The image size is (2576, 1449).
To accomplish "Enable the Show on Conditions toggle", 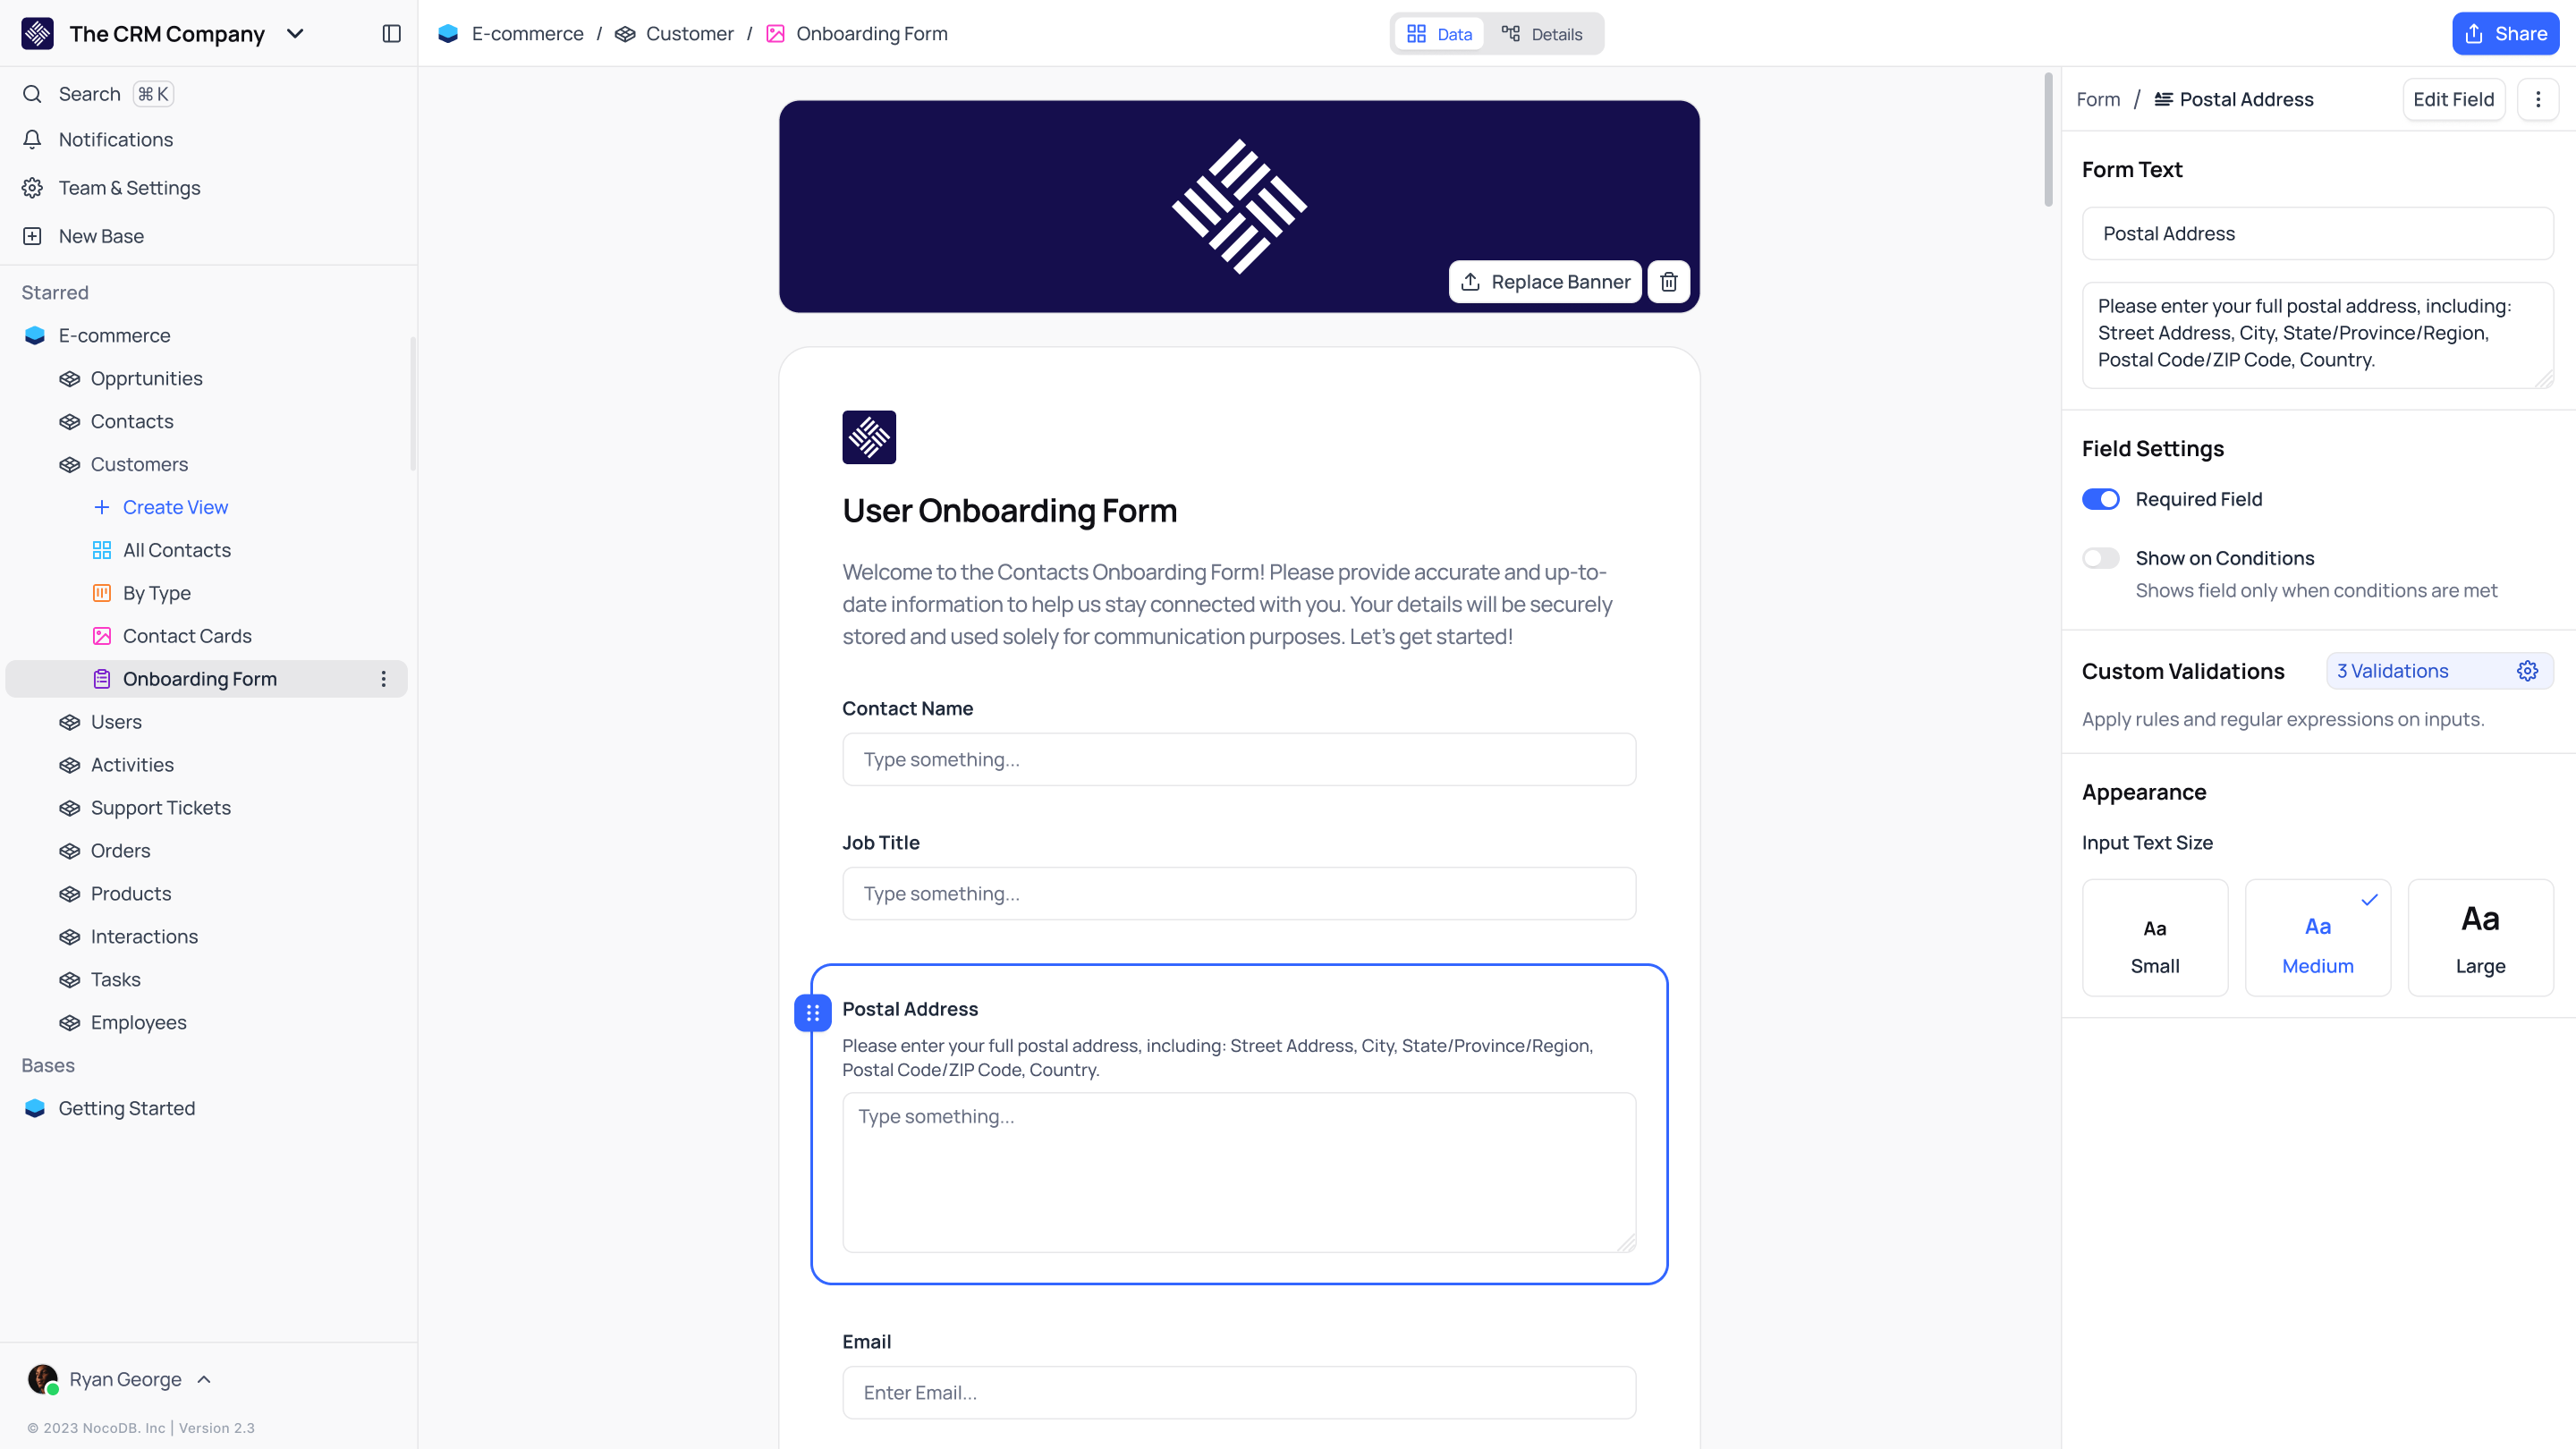I will point(2100,558).
